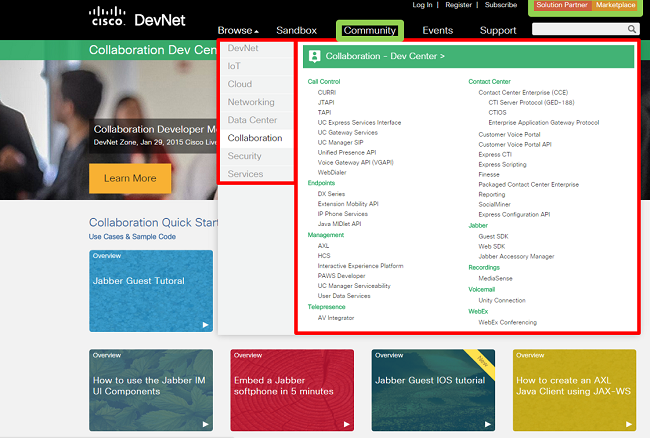
Task: Click the Marketplace button
Action: pyautogui.click(x=616, y=5)
